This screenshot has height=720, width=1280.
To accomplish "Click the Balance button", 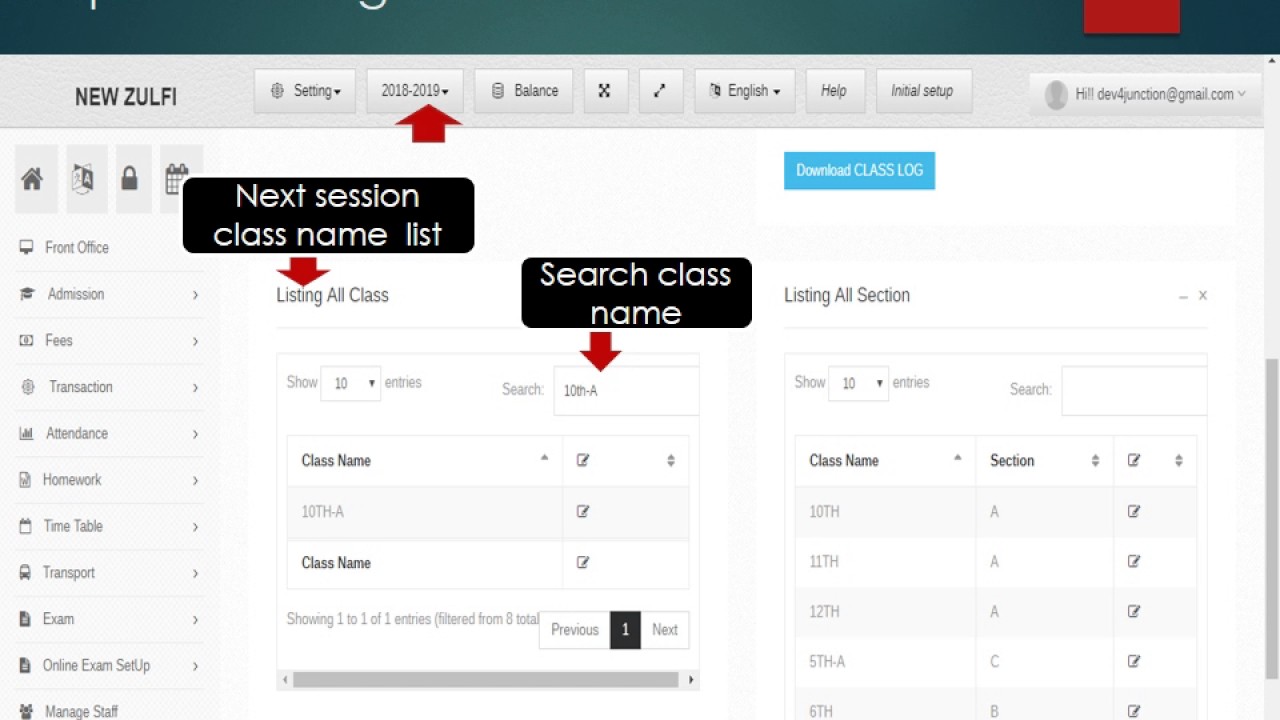I will pos(524,91).
